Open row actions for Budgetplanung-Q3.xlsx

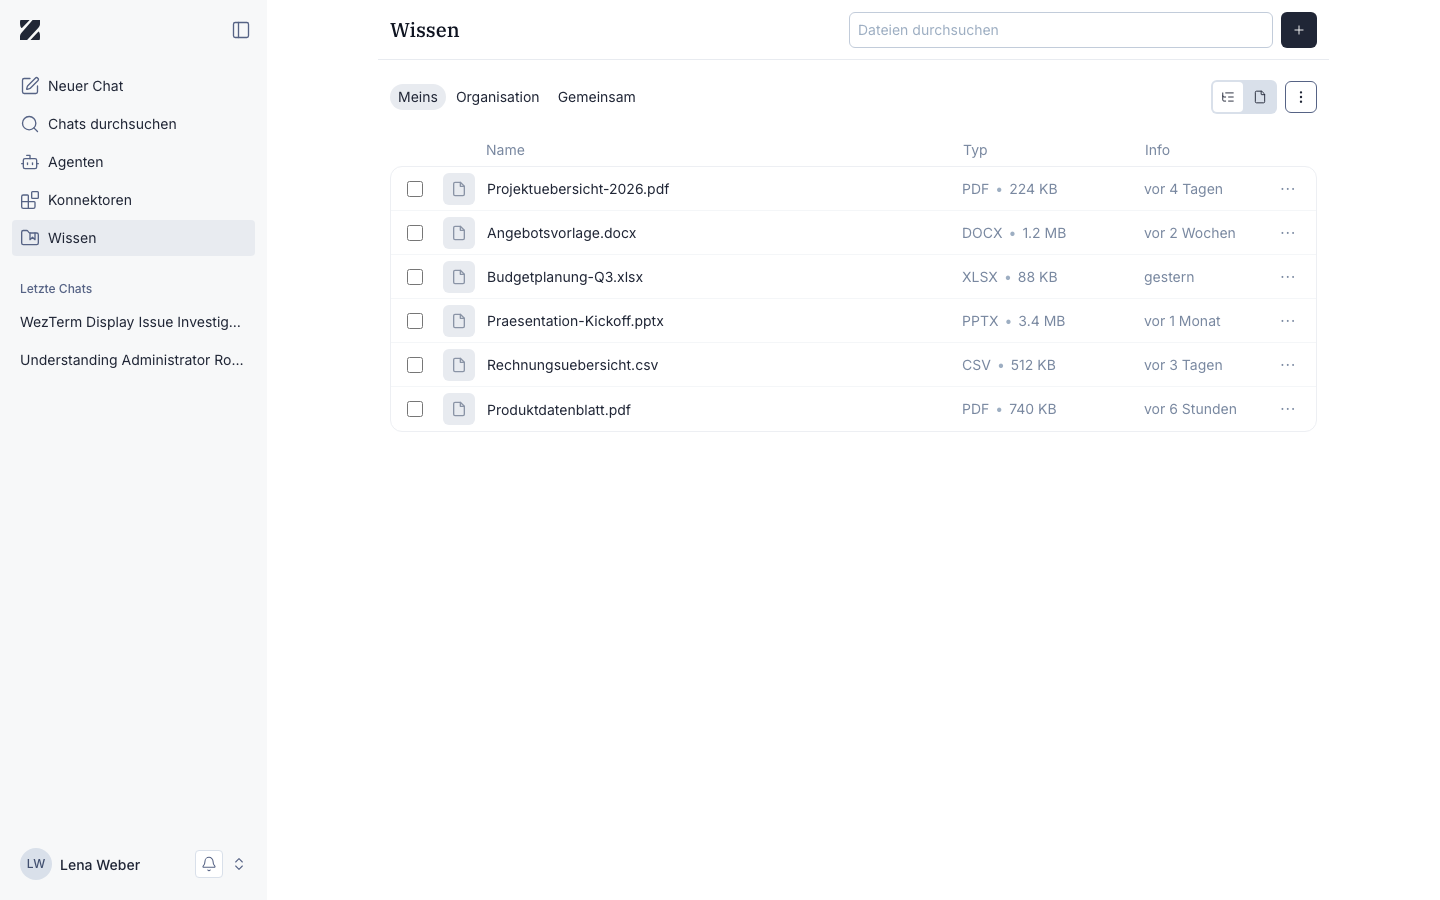(x=1288, y=277)
